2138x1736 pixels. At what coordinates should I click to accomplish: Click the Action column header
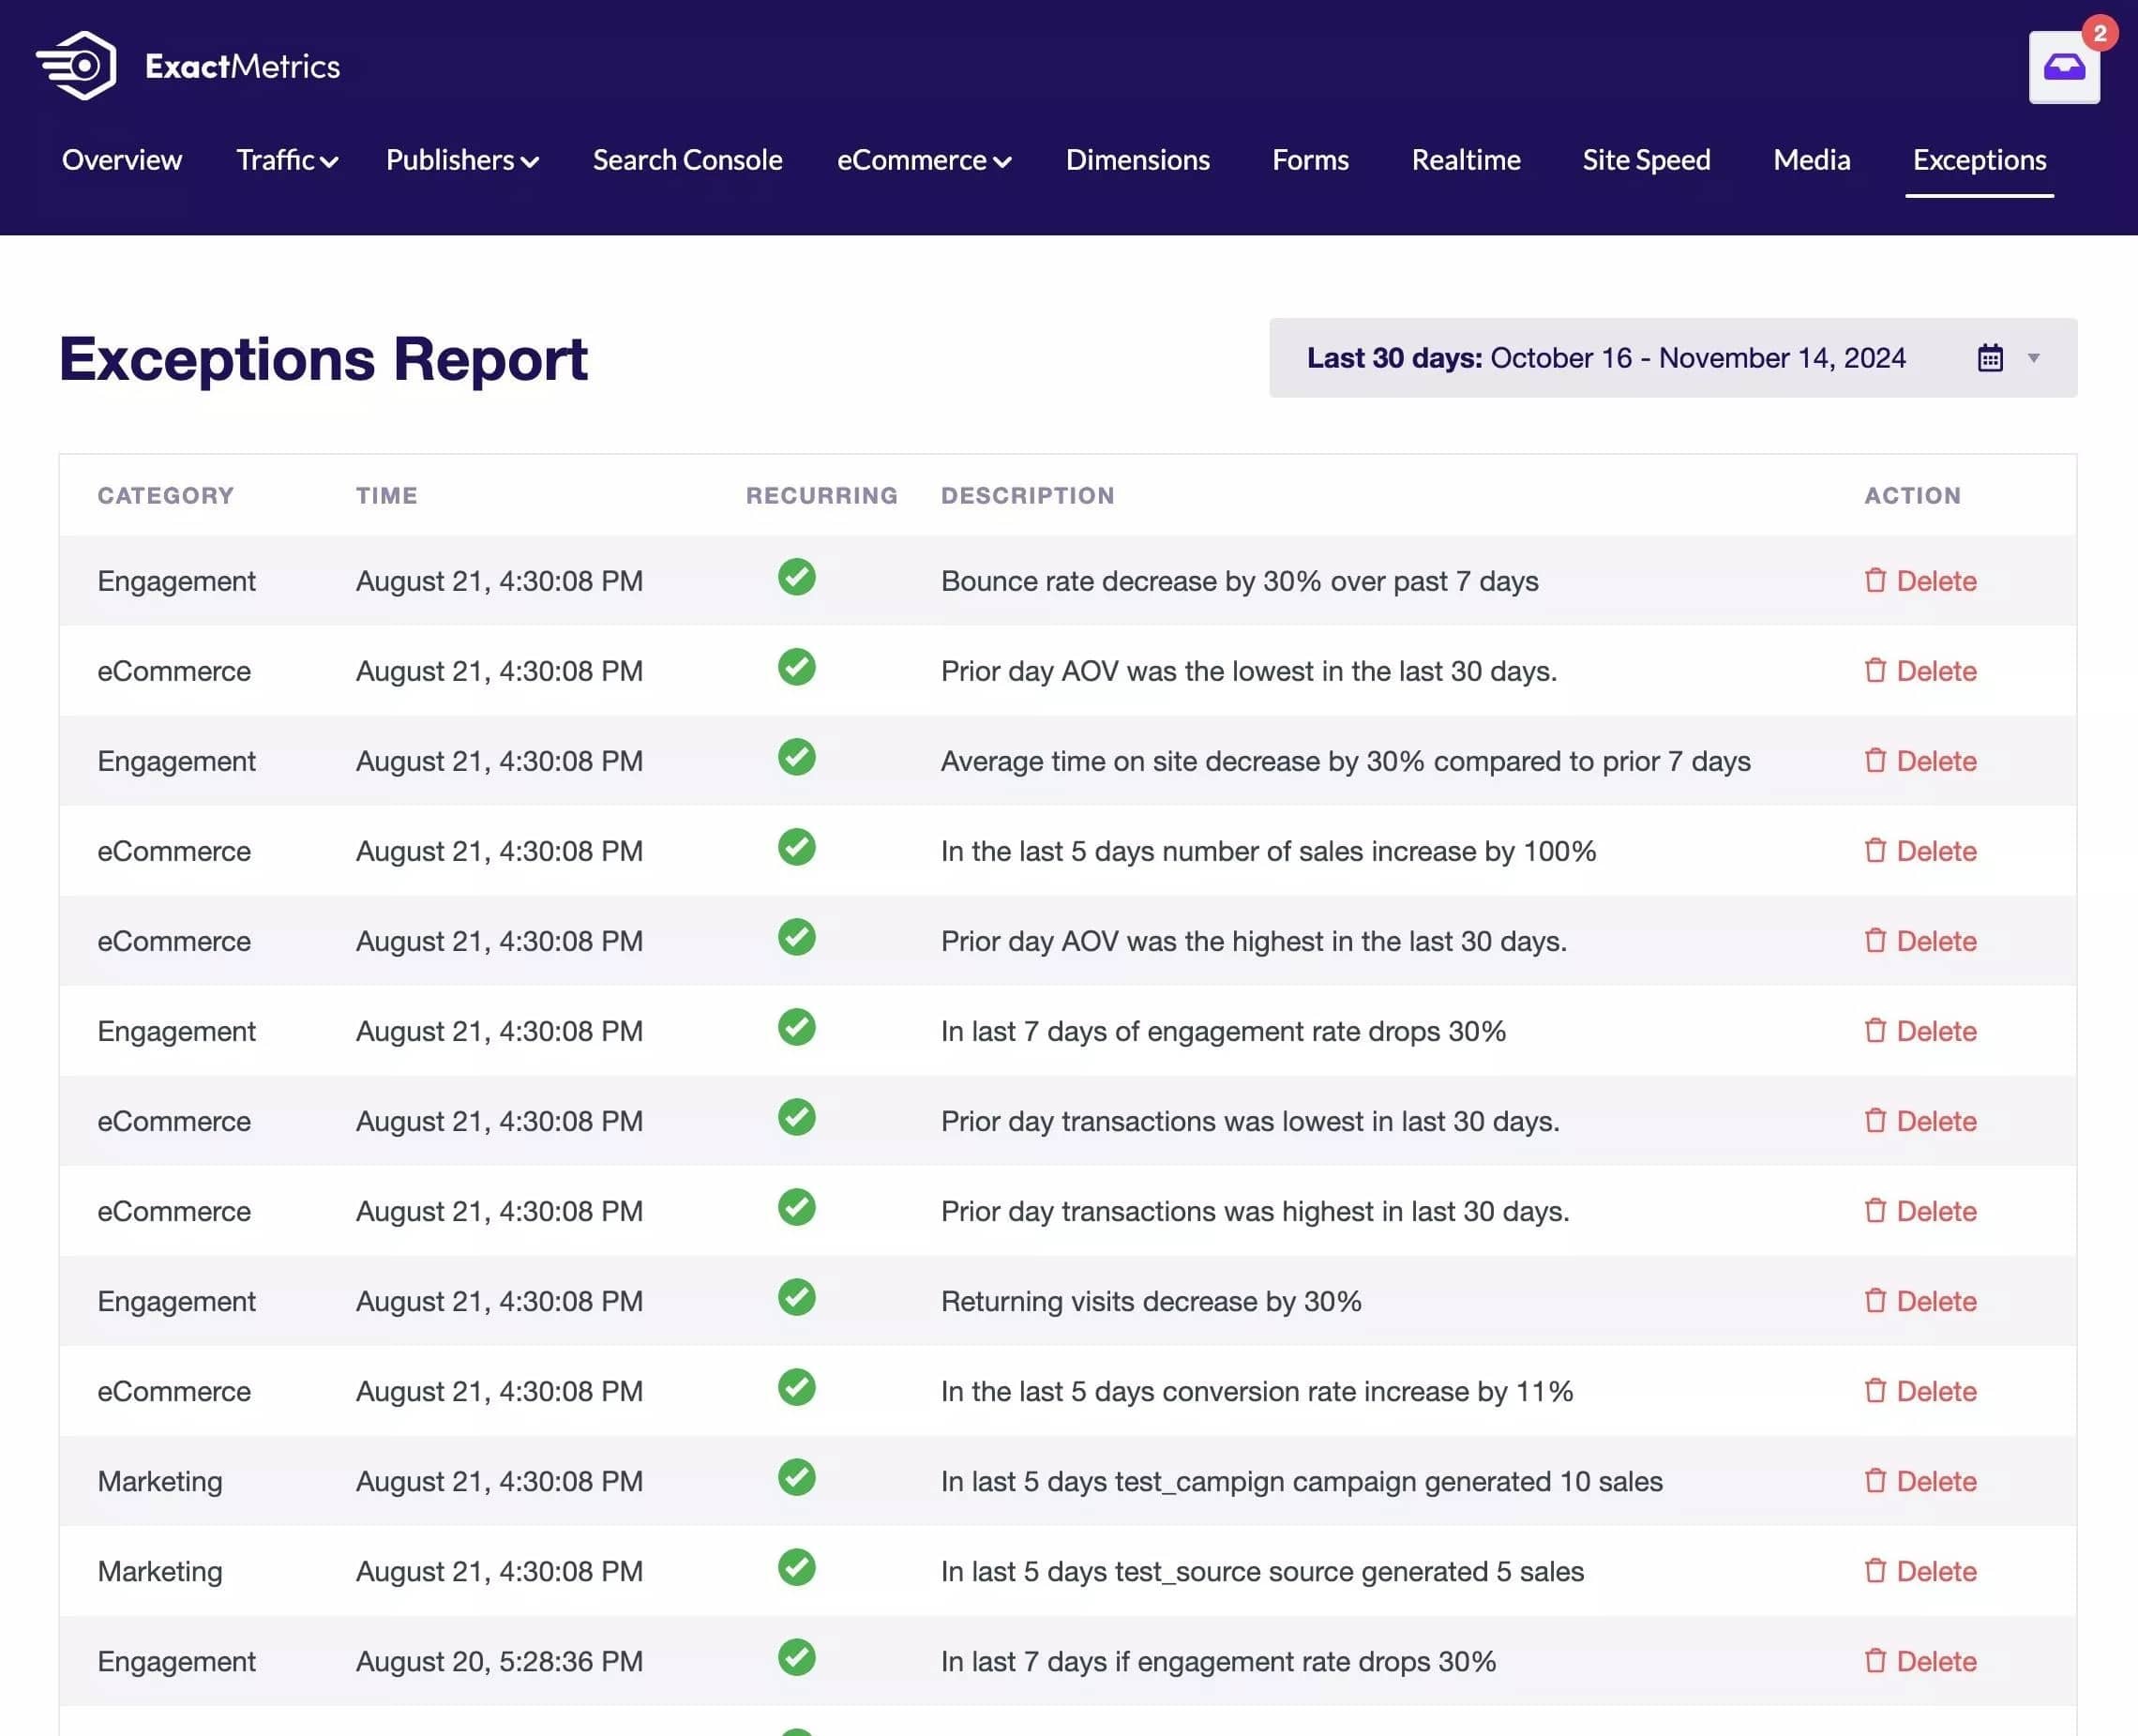tap(1913, 496)
